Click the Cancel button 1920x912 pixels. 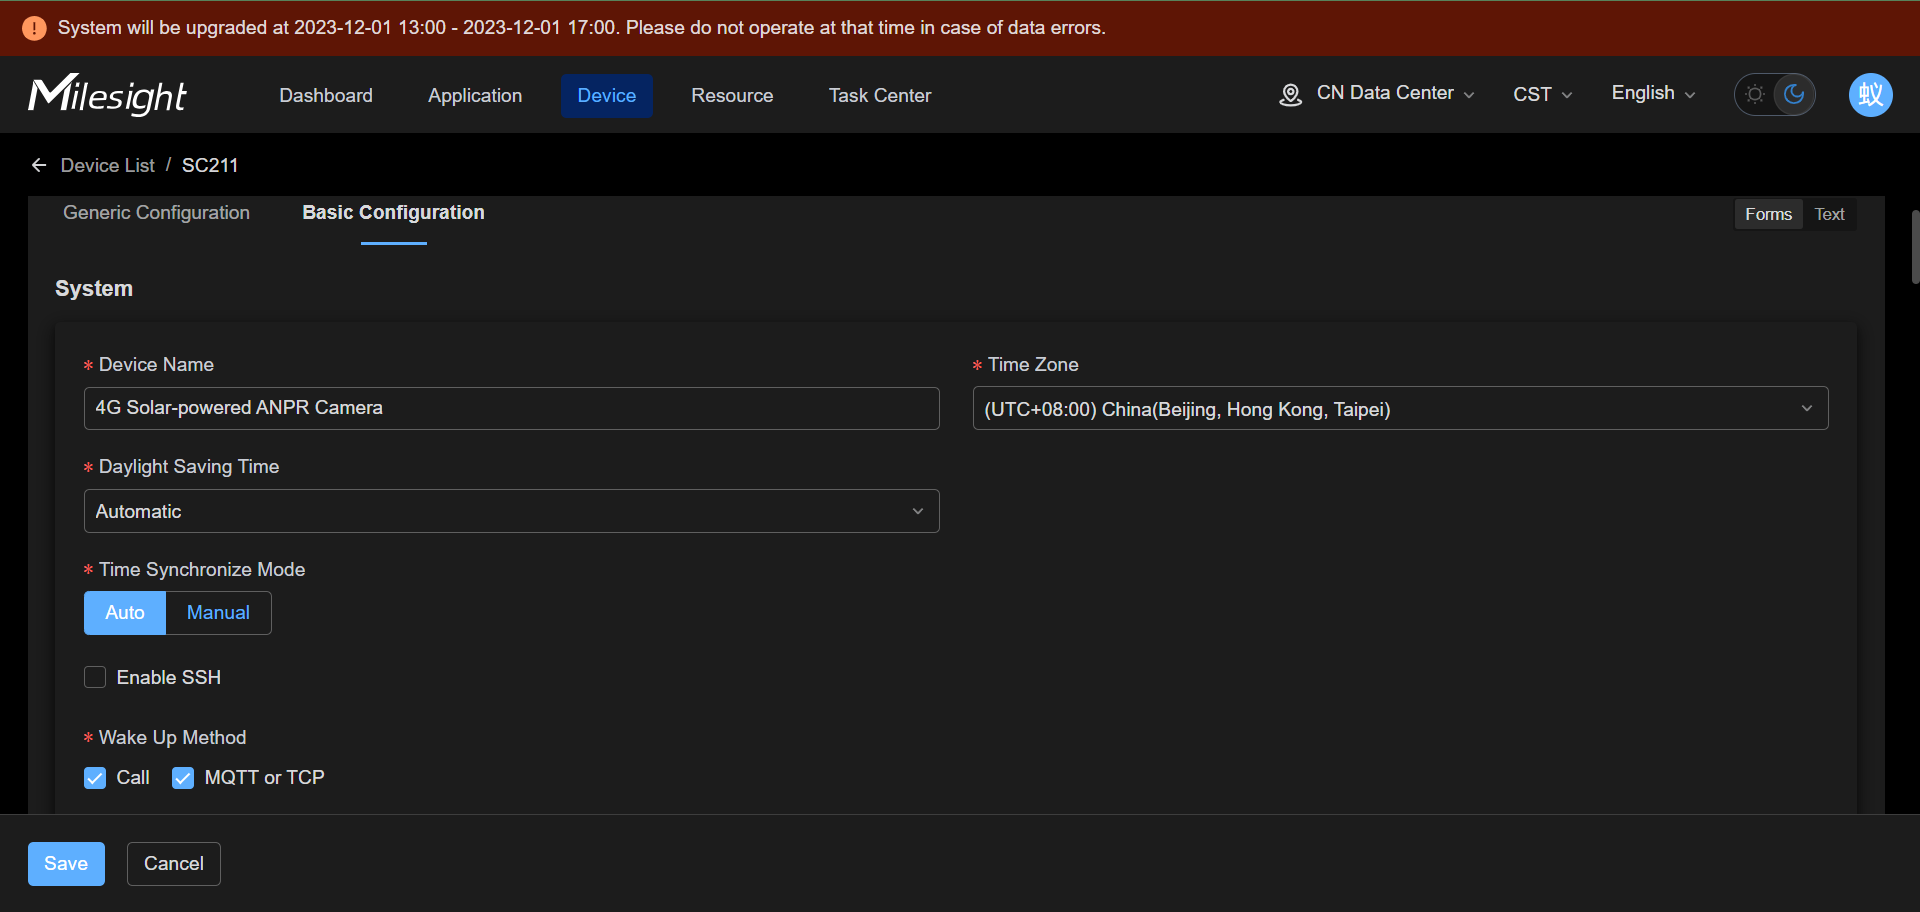click(x=174, y=863)
